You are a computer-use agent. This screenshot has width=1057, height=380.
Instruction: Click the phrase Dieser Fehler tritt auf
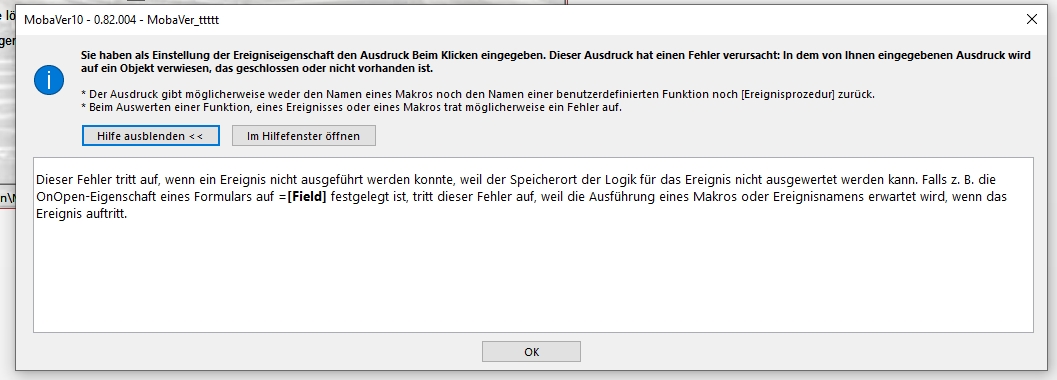[92, 181]
